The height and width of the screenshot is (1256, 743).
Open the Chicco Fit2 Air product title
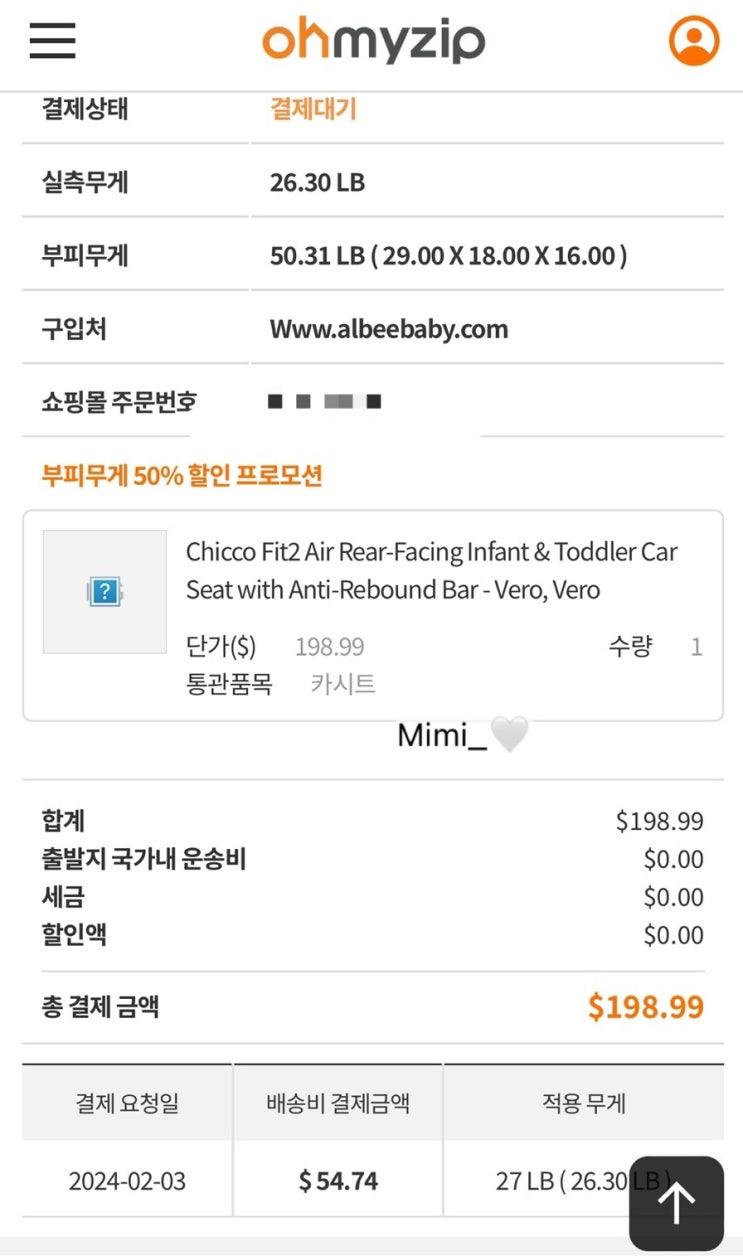tap(431, 570)
